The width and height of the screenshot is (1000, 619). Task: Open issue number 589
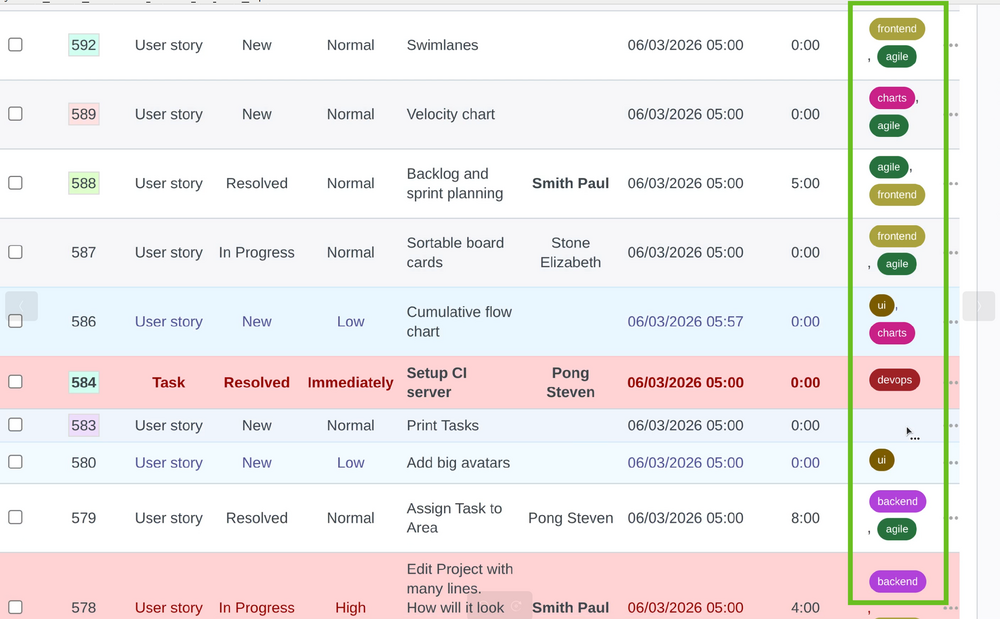tap(84, 114)
